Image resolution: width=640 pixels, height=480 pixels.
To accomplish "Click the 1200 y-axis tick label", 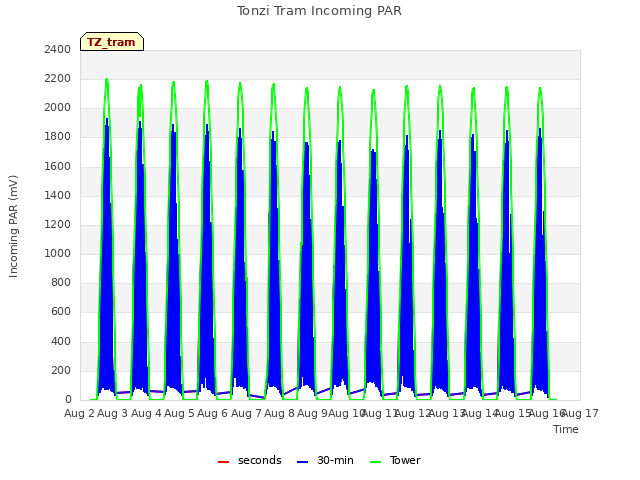I will (x=58, y=224).
